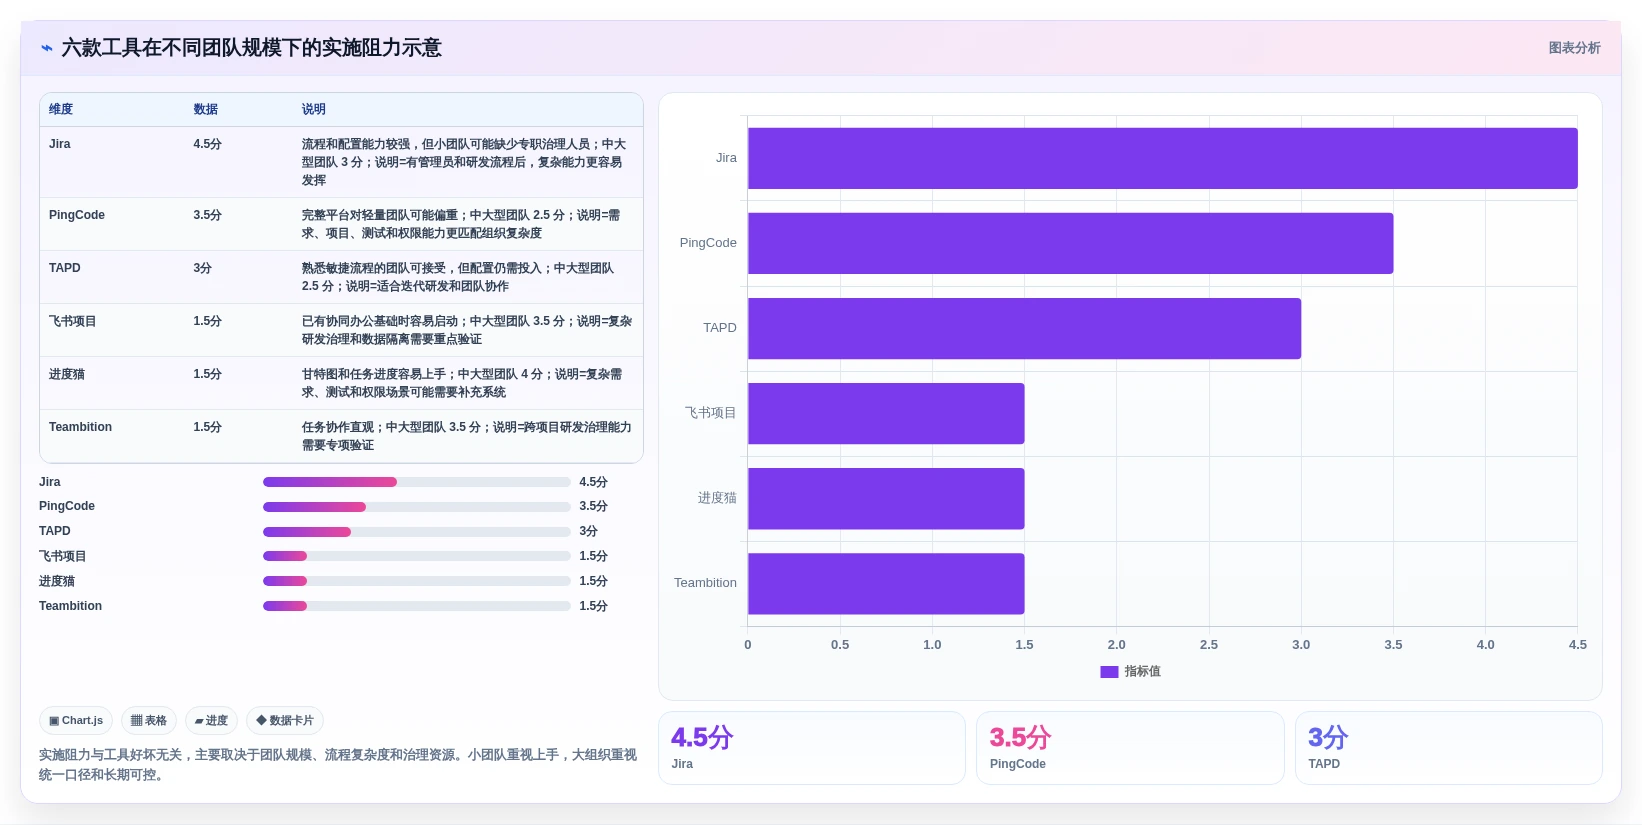
Task: Toggle the 指标值 legend swatch
Action: point(1109,672)
